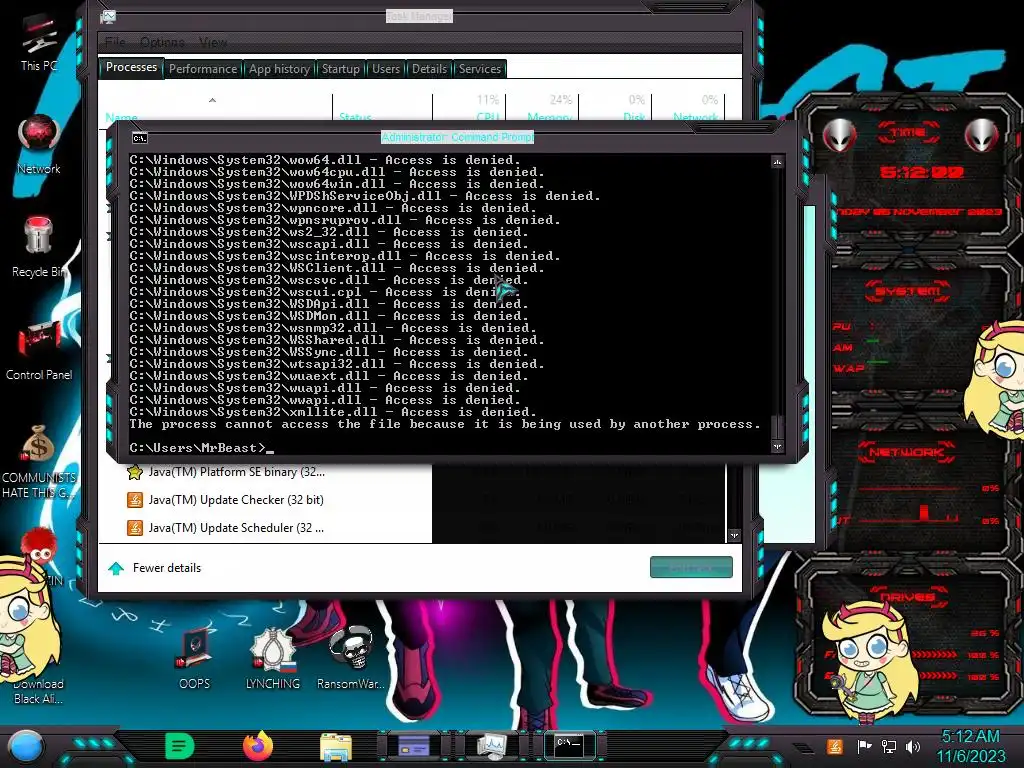Click the left alien head on the TIME widget
Image resolution: width=1024 pixels, height=768 pixels.
(840, 136)
